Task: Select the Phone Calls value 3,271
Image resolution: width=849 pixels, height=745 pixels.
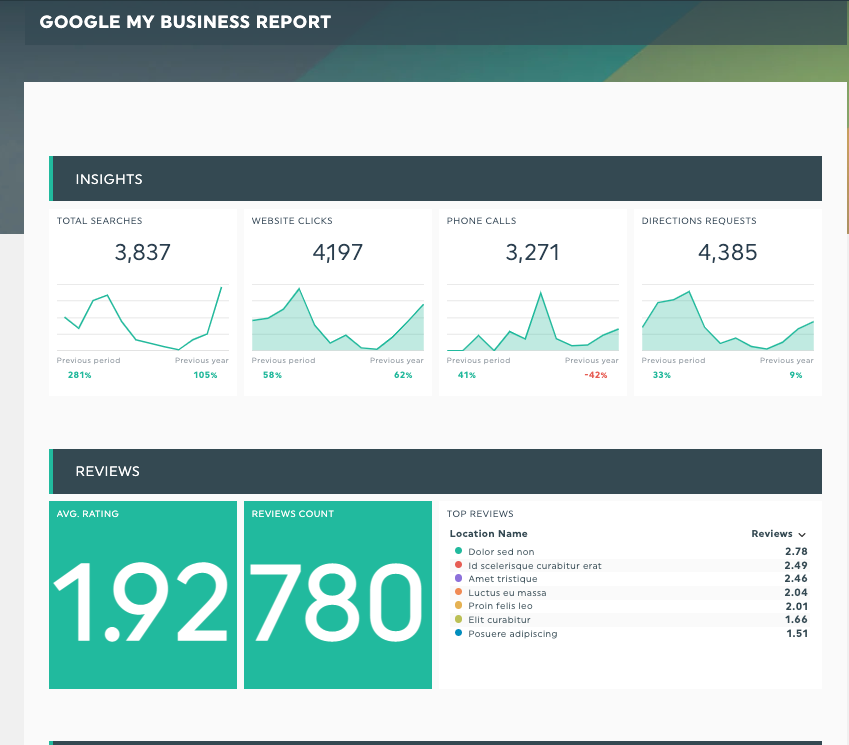Action: tap(532, 252)
